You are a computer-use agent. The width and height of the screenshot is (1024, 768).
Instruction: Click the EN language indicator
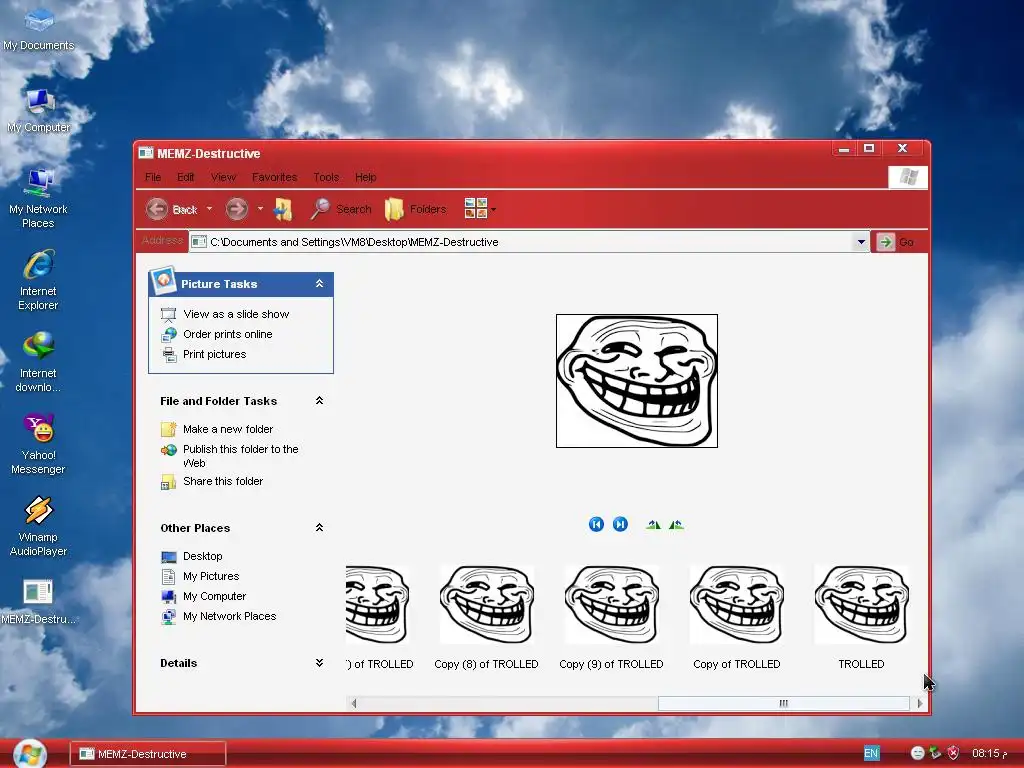871,754
